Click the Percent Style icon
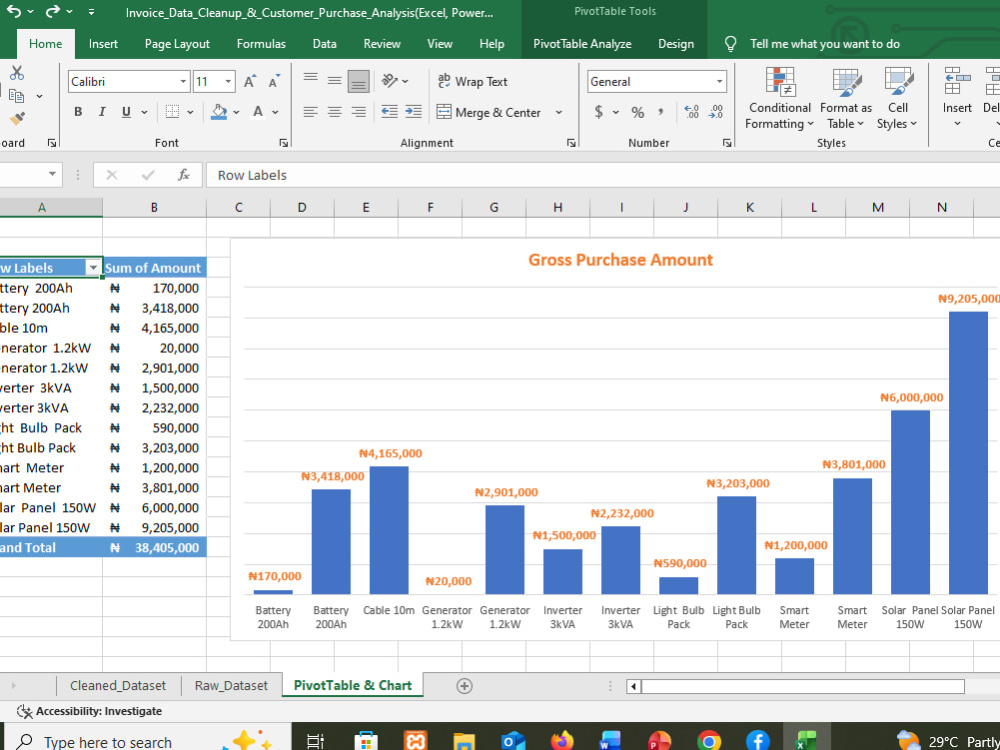The width and height of the screenshot is (1000, 750). pos(637,112)
